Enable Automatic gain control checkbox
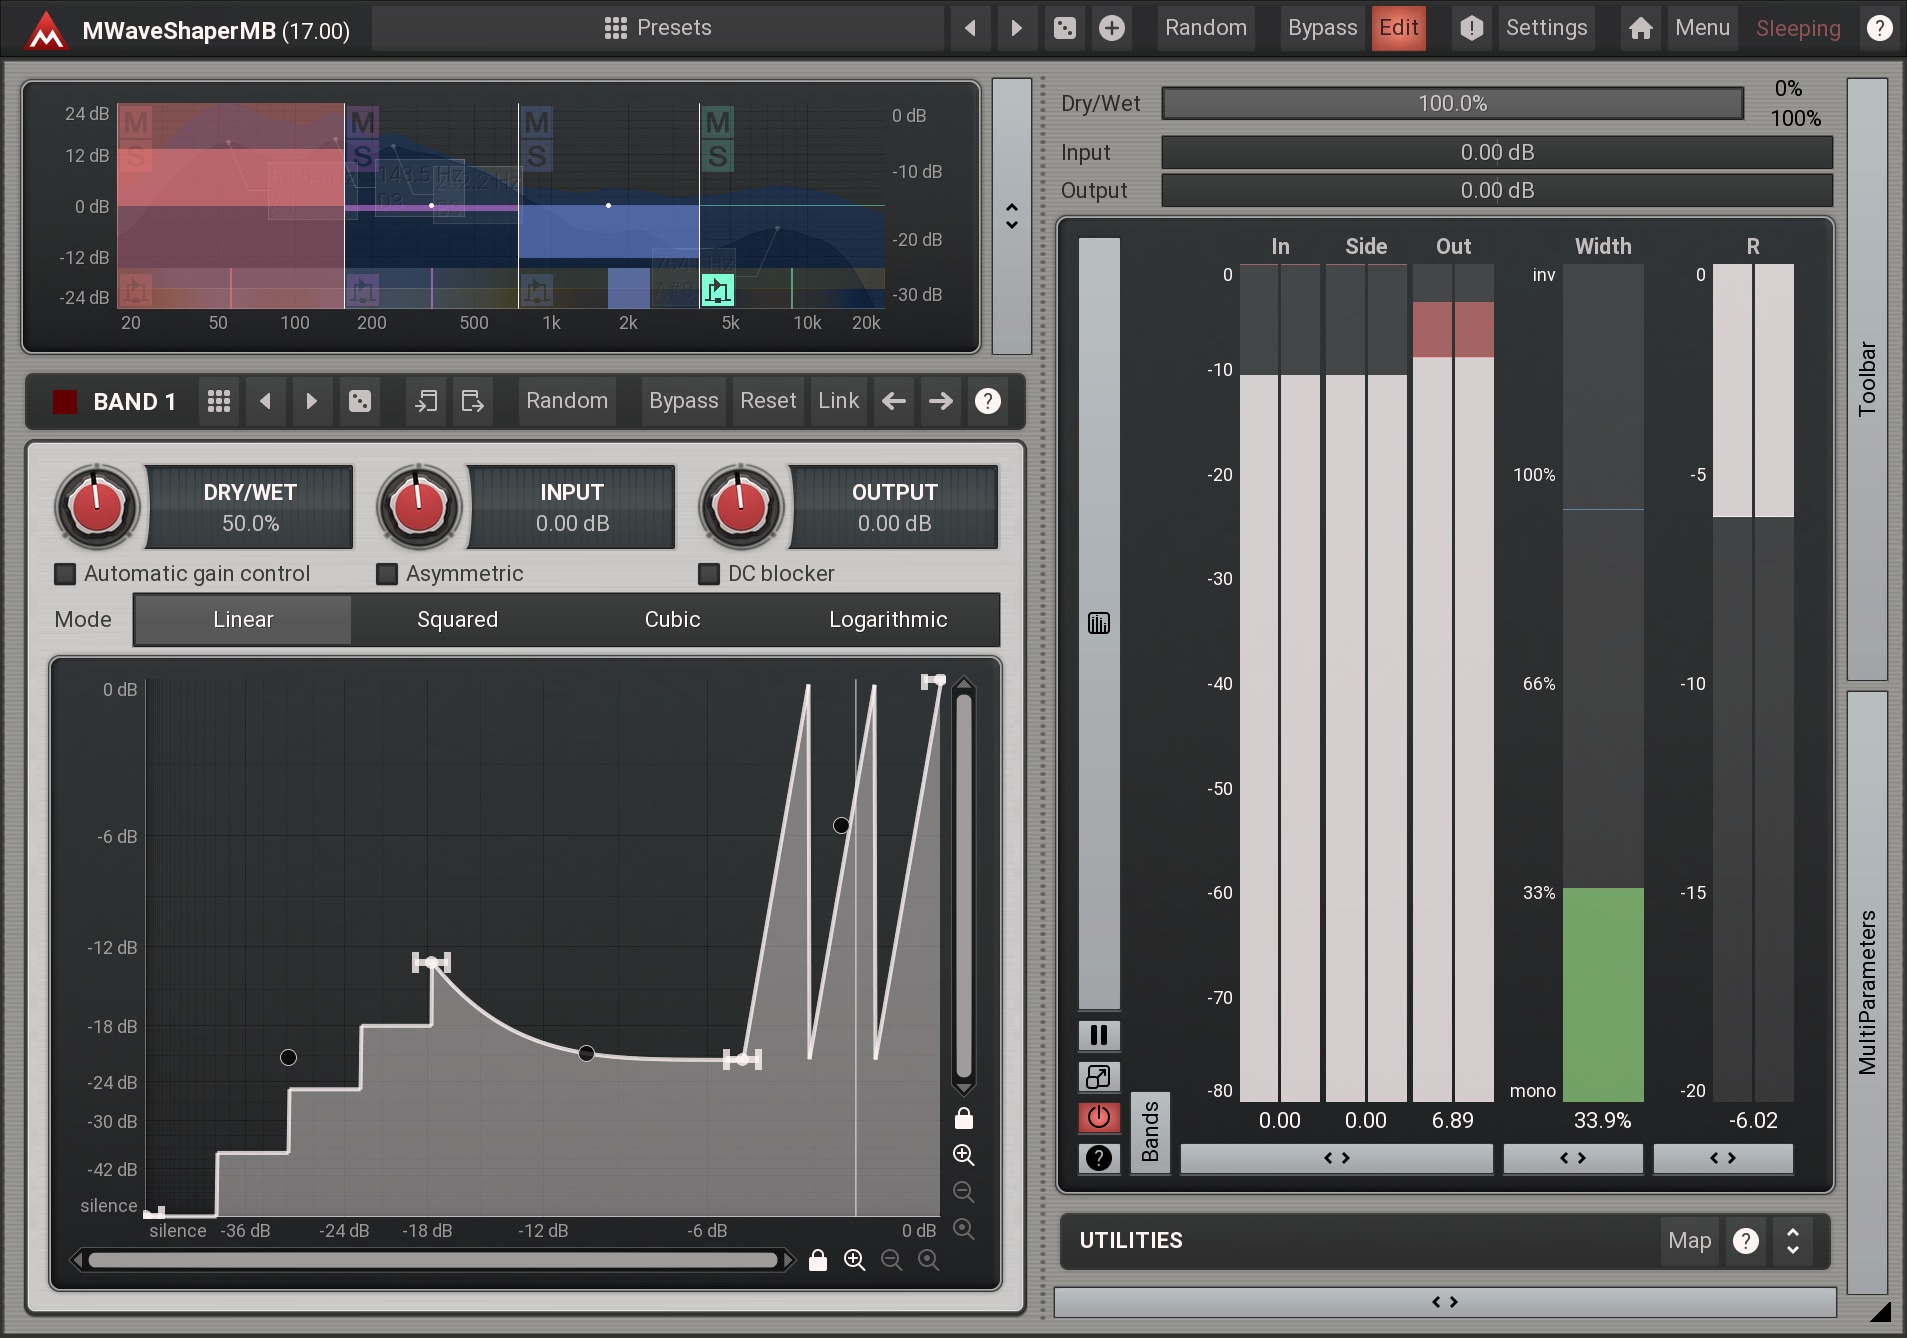This screenshot has width=1907, height=1338. click(65, 574)
